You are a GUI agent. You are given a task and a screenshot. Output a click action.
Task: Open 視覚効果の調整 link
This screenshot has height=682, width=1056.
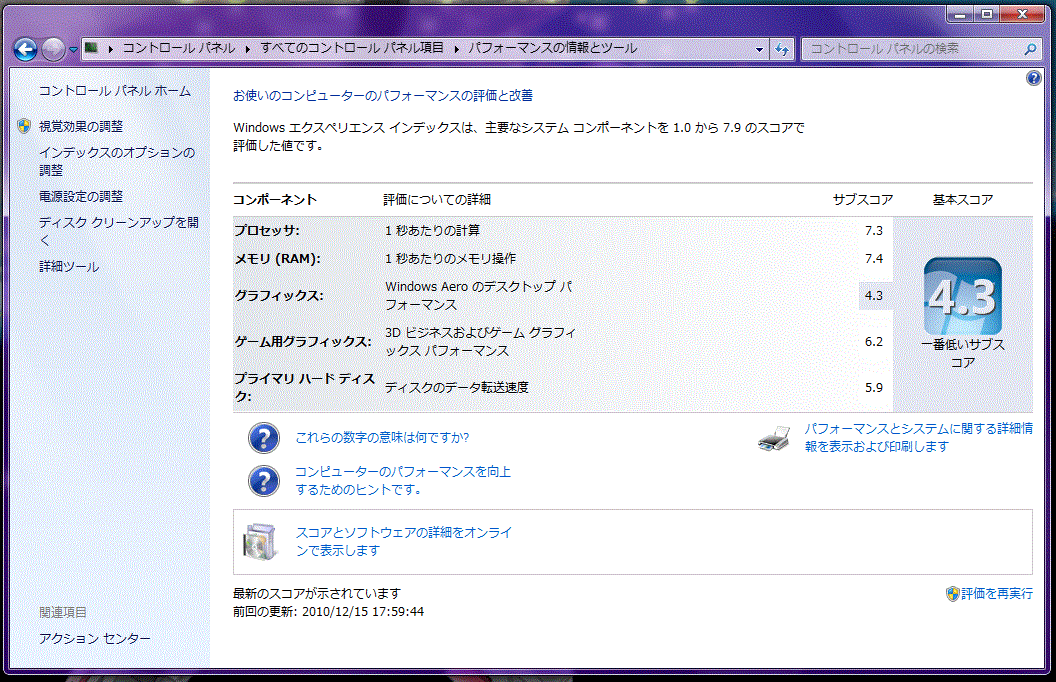pyautogui.click(x=81, y=126)
